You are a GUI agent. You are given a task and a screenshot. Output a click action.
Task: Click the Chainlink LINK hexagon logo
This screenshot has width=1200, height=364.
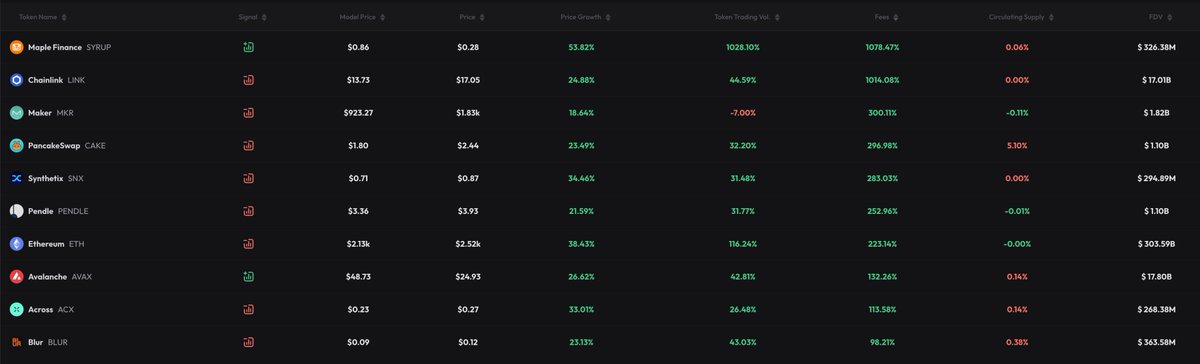16,80
